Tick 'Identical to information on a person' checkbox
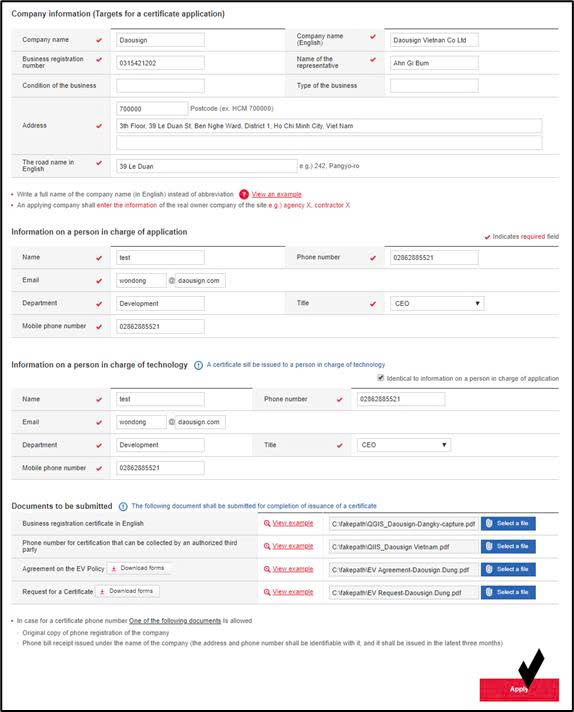The width and height of the screenshot is (574, 712). [x=381, y=378]
